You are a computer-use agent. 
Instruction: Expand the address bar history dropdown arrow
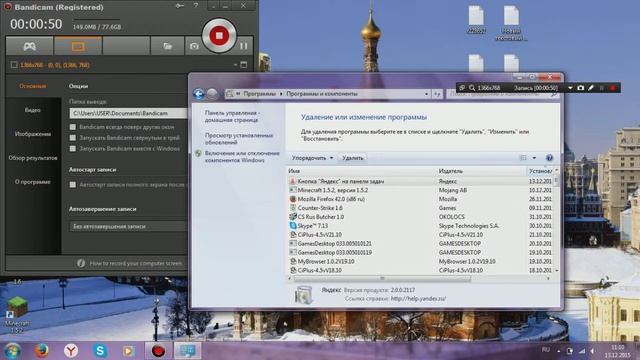click(426, 94)
